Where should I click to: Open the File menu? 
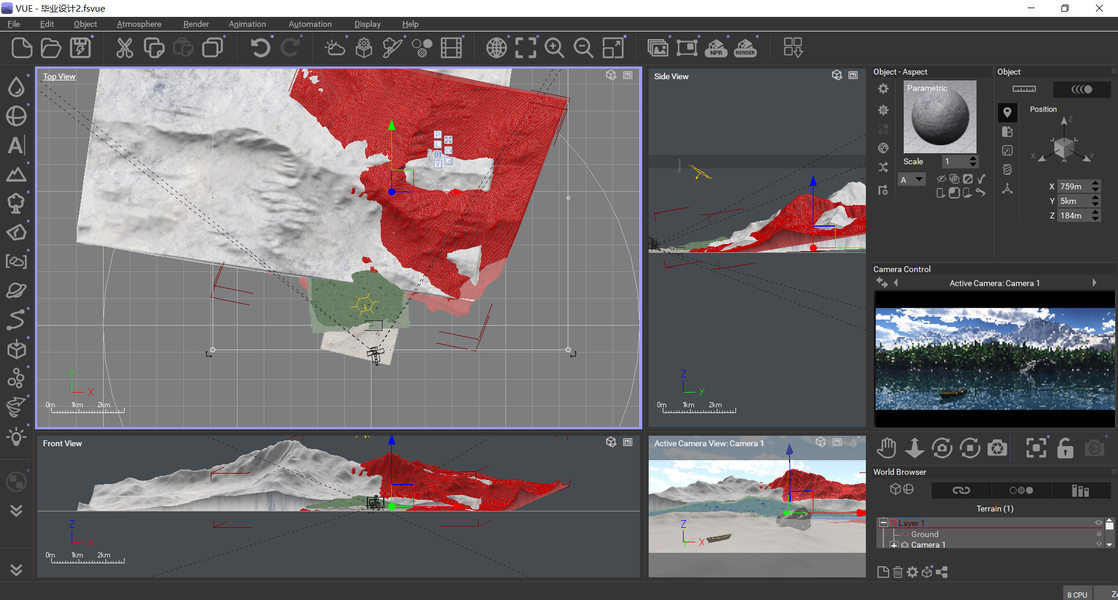[14, 24]
